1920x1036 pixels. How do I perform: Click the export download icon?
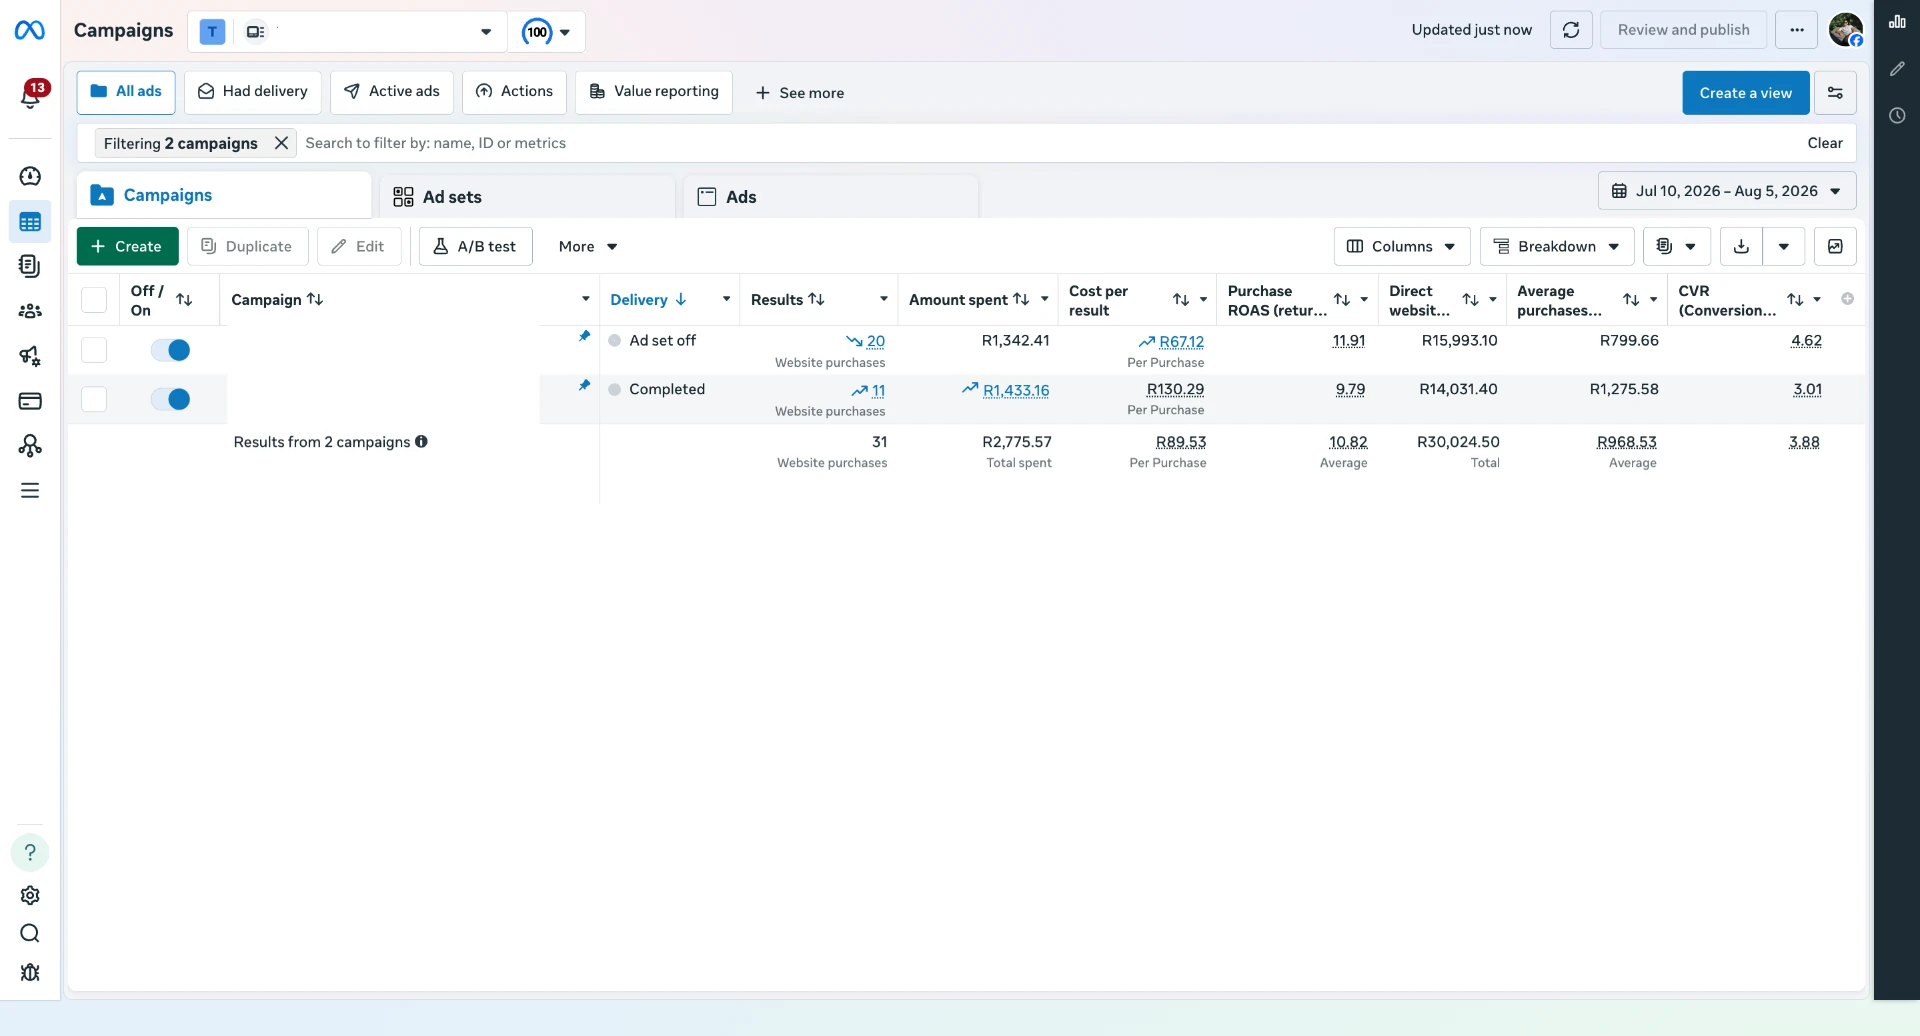coord(1741,247)
